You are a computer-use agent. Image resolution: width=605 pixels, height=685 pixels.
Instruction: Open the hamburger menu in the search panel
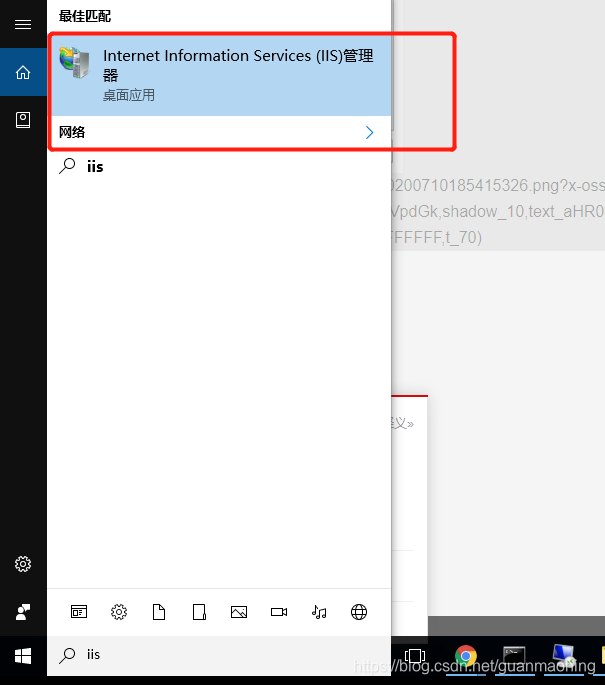pyautogui.click(x=23, y=24)
